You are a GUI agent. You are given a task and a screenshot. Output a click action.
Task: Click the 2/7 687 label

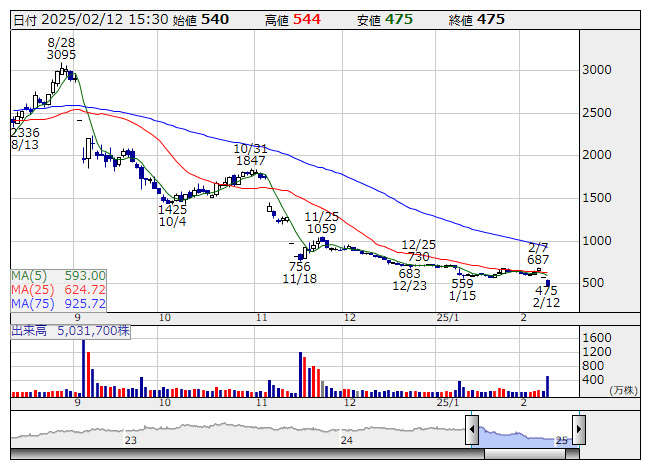[538, 254]
